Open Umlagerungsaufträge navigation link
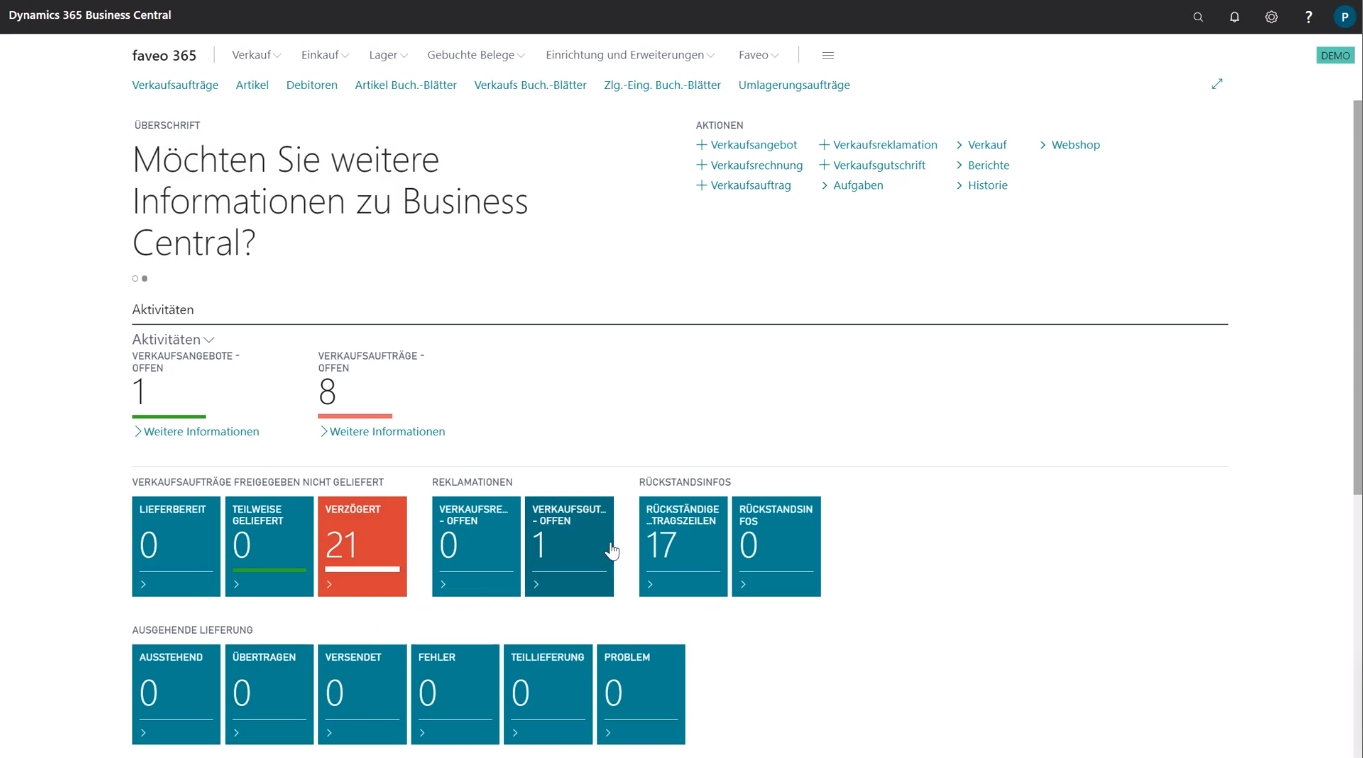This screenshot has height=758, width=1363. coord(794,85)
